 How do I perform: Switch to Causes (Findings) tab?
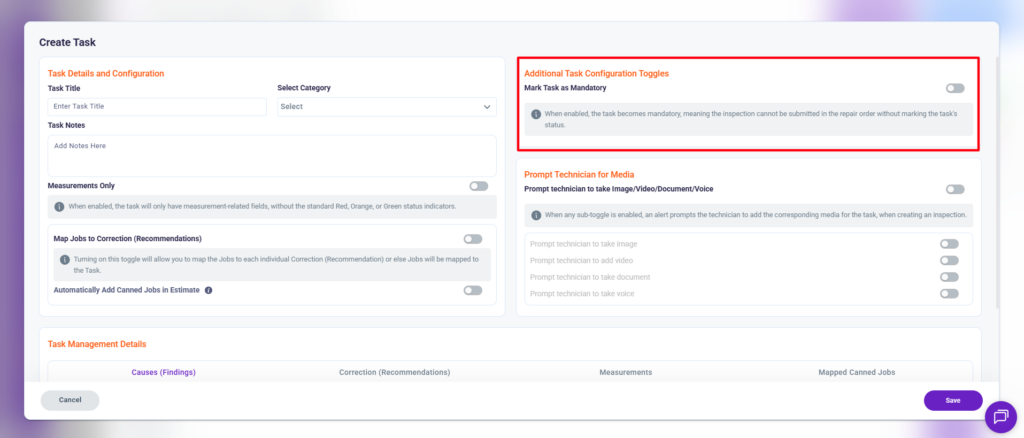point(164,372)
